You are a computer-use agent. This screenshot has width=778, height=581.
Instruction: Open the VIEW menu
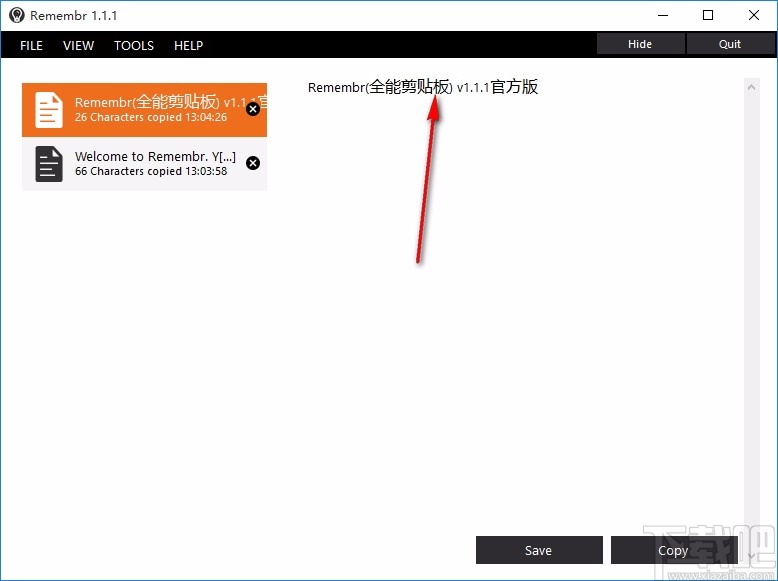(x=78, y=46)
